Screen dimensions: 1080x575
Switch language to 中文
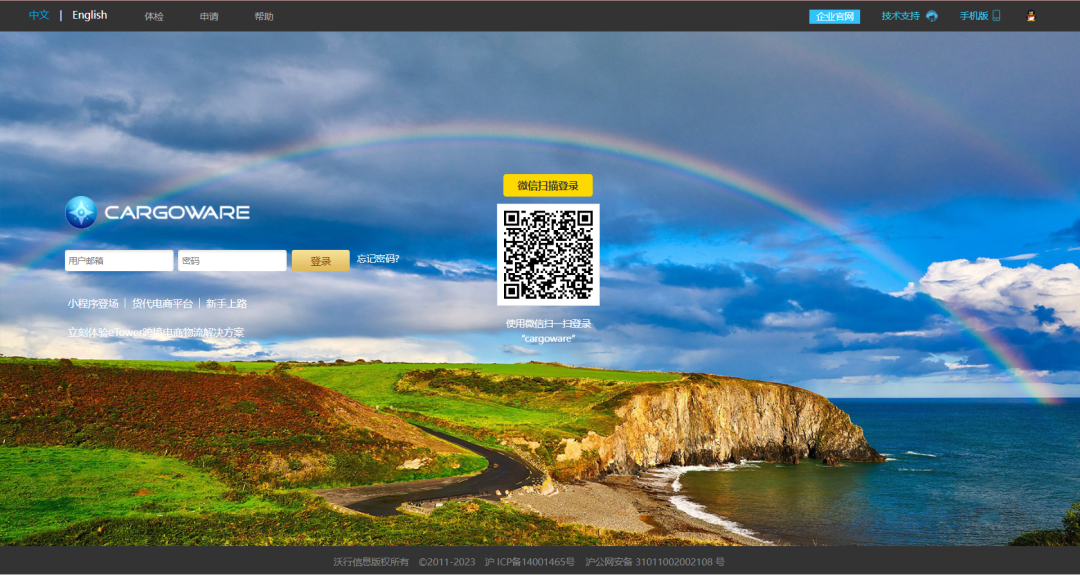click(39, 16)
